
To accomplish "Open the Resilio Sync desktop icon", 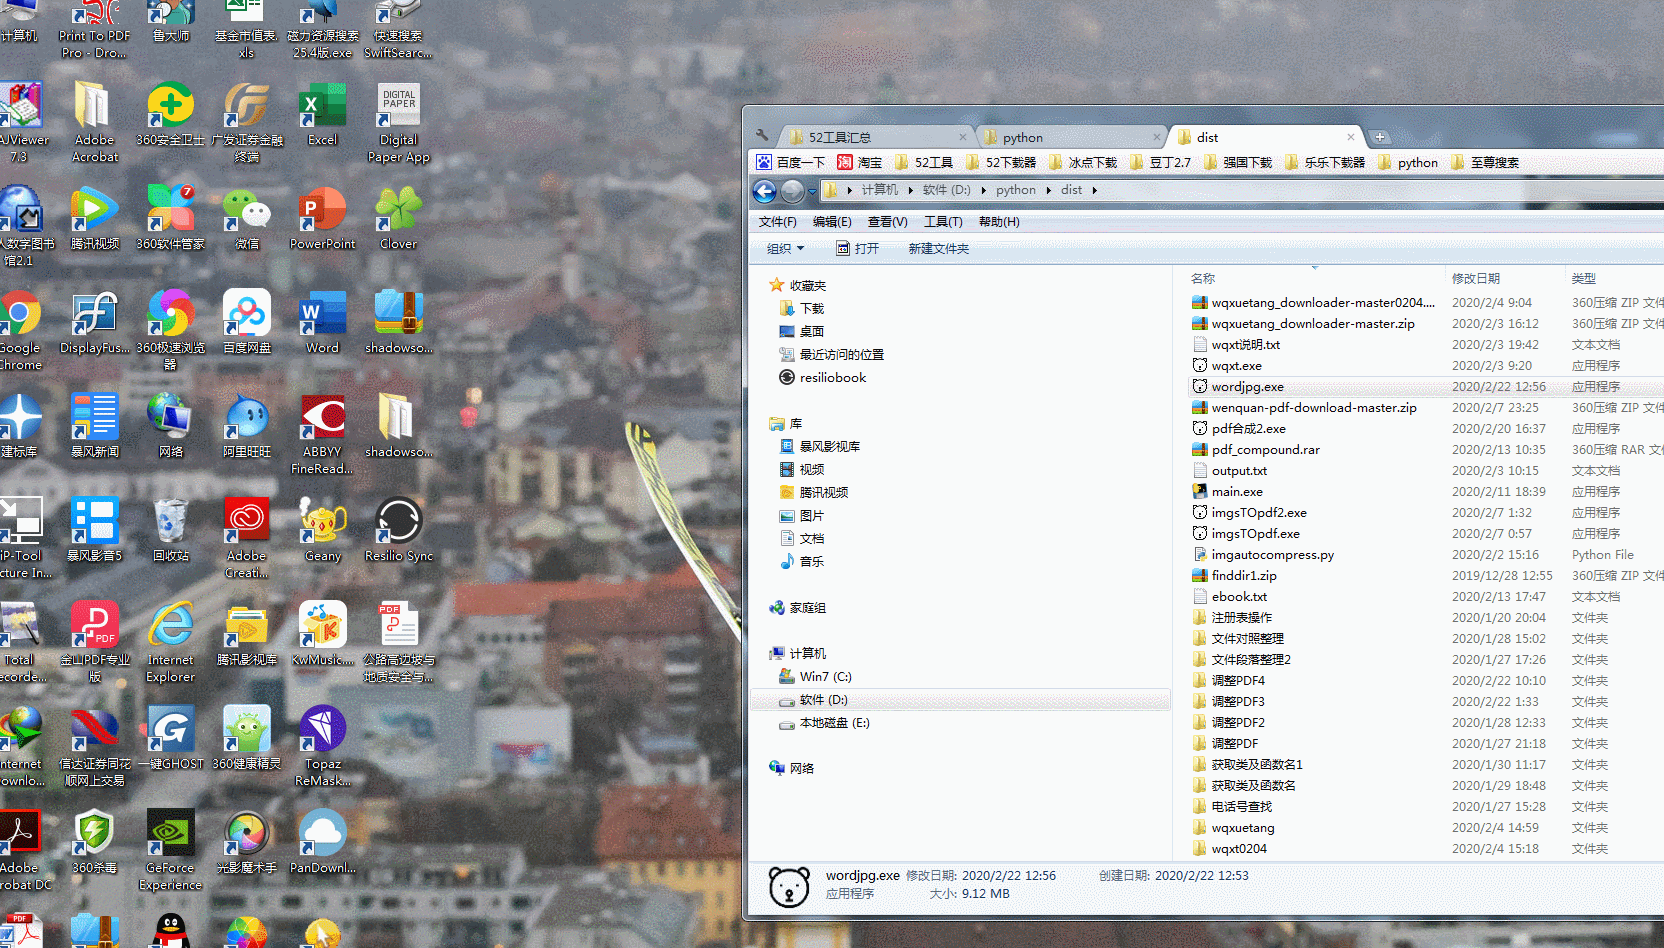I will pos(398,531).
